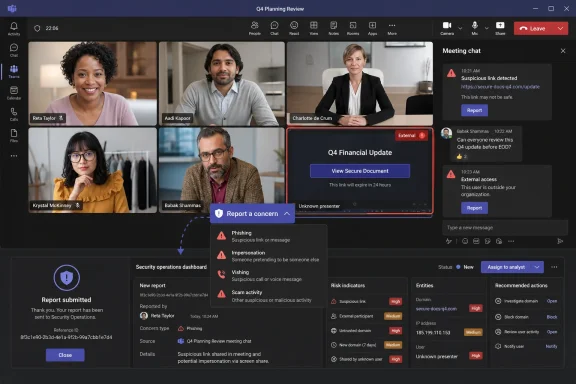576x384 pixels.
Task: Select Krystal McKinney's video tile
Action: [93, 170]
